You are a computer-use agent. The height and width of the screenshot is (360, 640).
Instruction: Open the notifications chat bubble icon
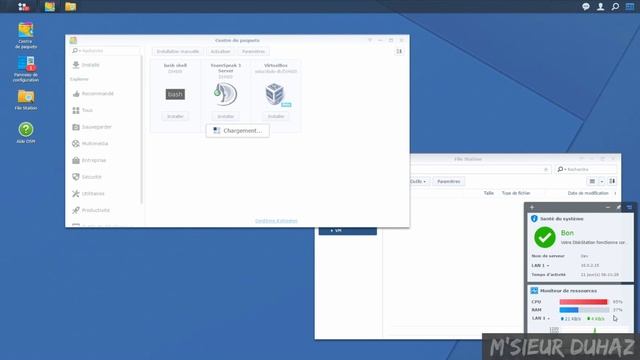point(586,7)
